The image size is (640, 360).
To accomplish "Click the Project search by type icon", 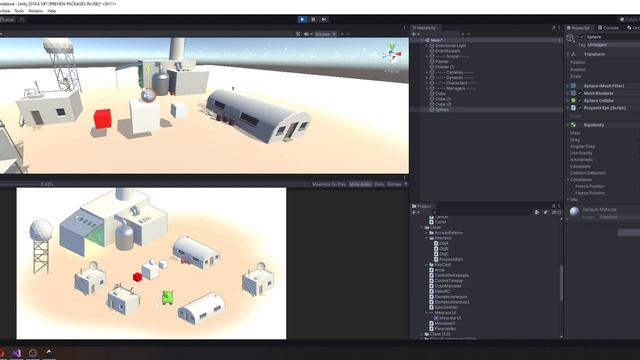I will pos(537,212).
